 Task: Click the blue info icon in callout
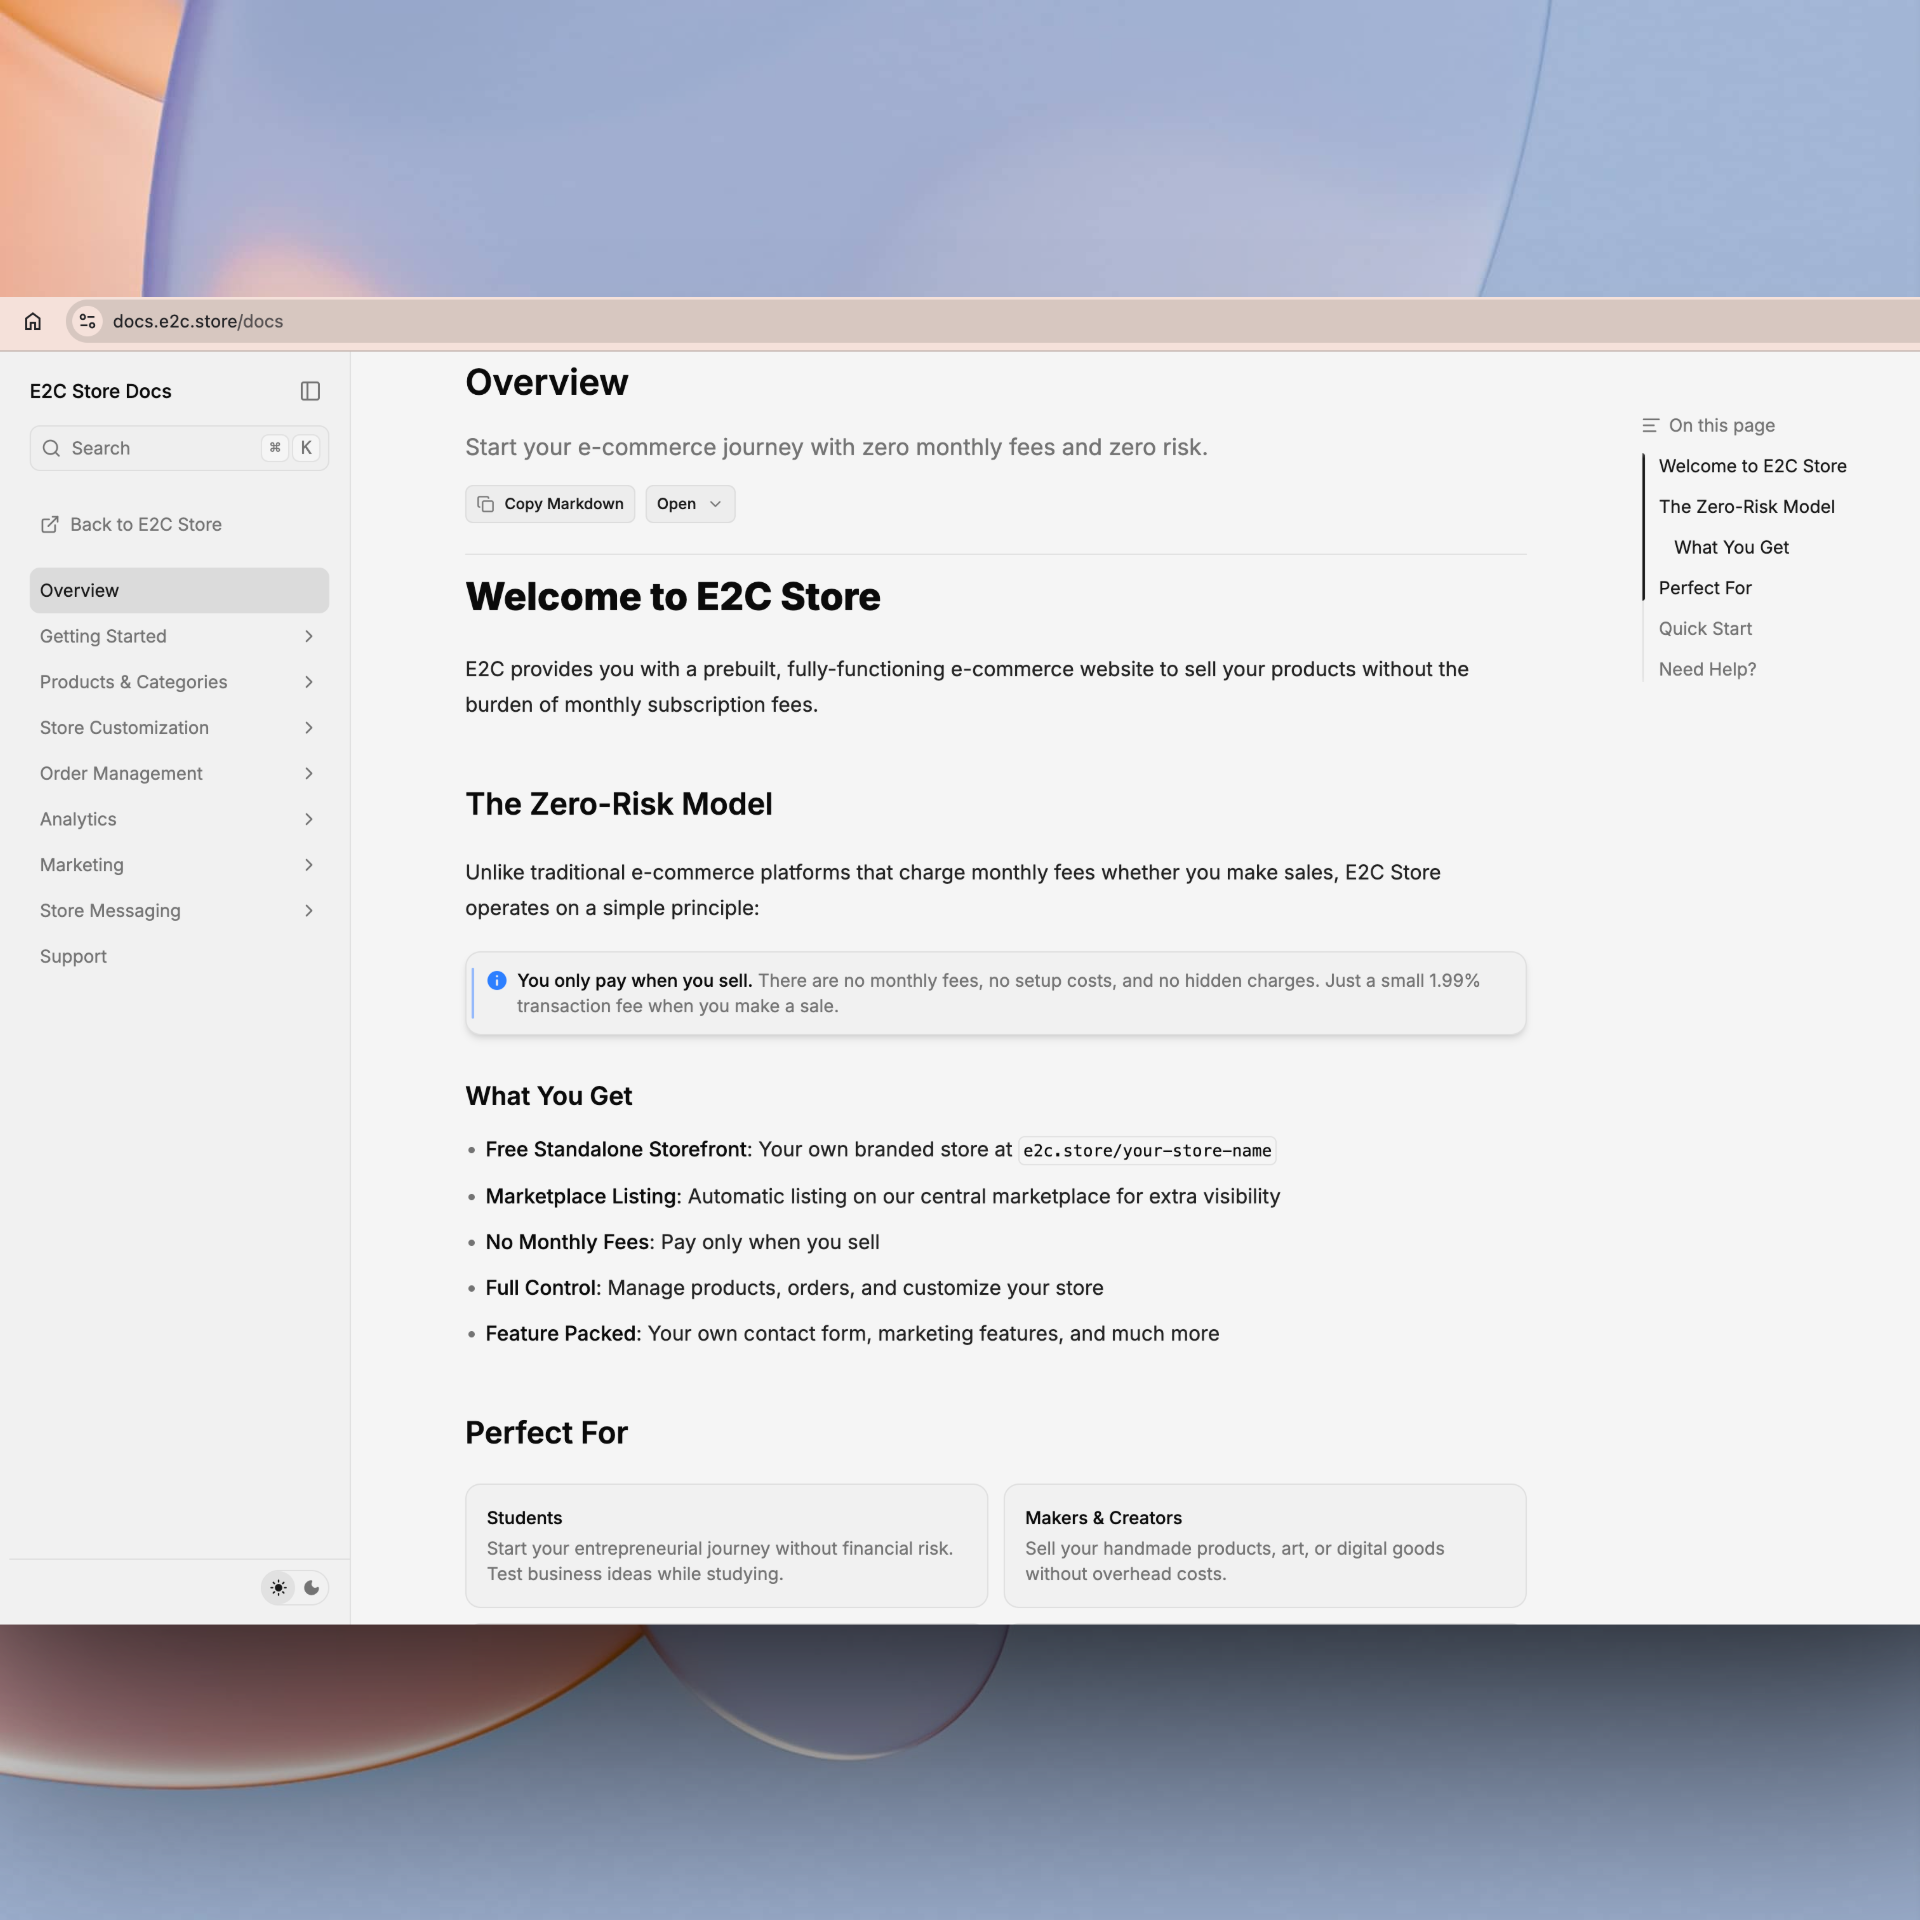[x=496, y=980]
